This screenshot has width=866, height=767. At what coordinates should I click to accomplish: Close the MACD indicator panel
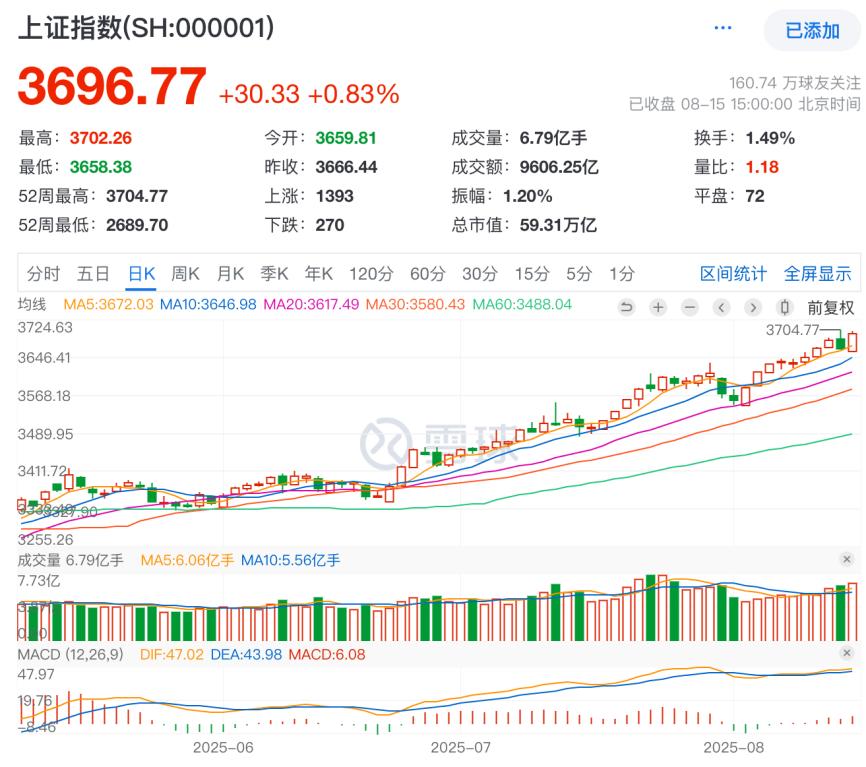846,654
